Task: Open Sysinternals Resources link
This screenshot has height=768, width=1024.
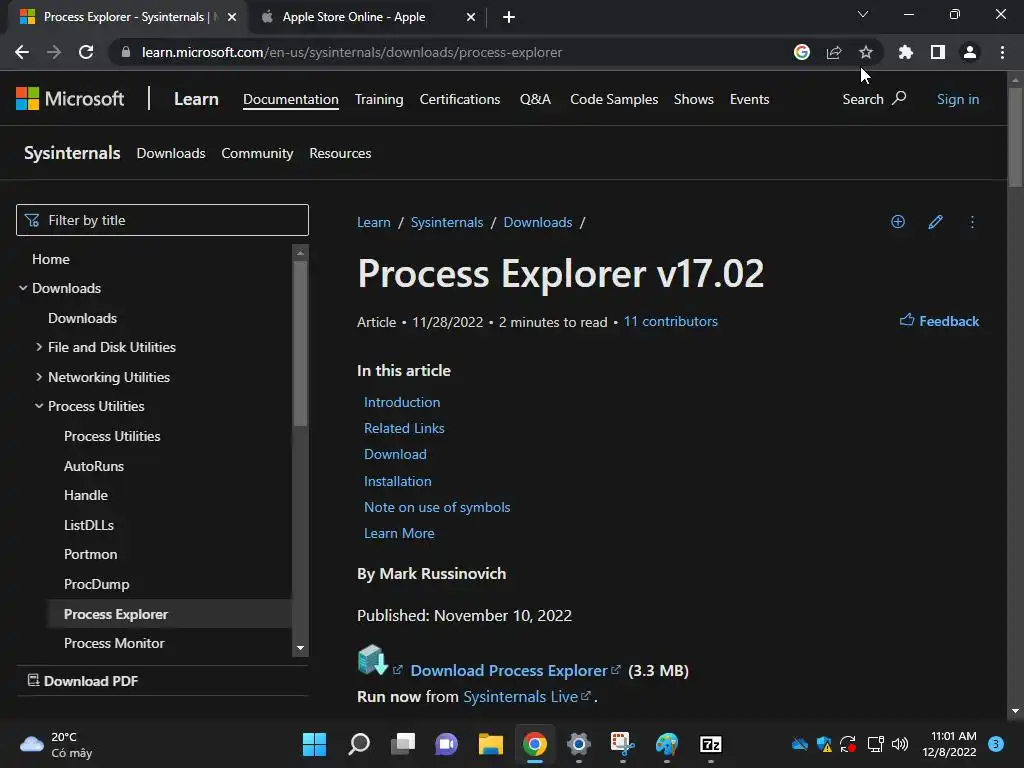Action: click(340, 153)
